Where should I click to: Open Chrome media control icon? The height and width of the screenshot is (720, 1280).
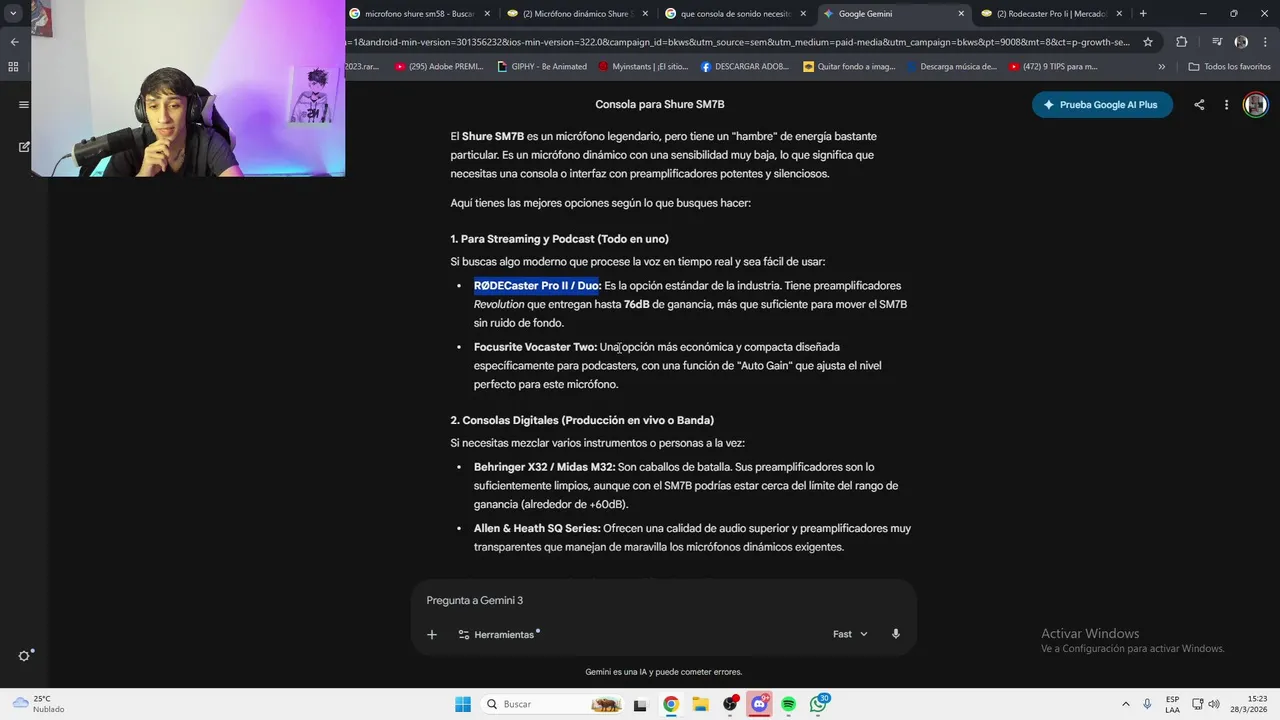[x=1216, y=42]
